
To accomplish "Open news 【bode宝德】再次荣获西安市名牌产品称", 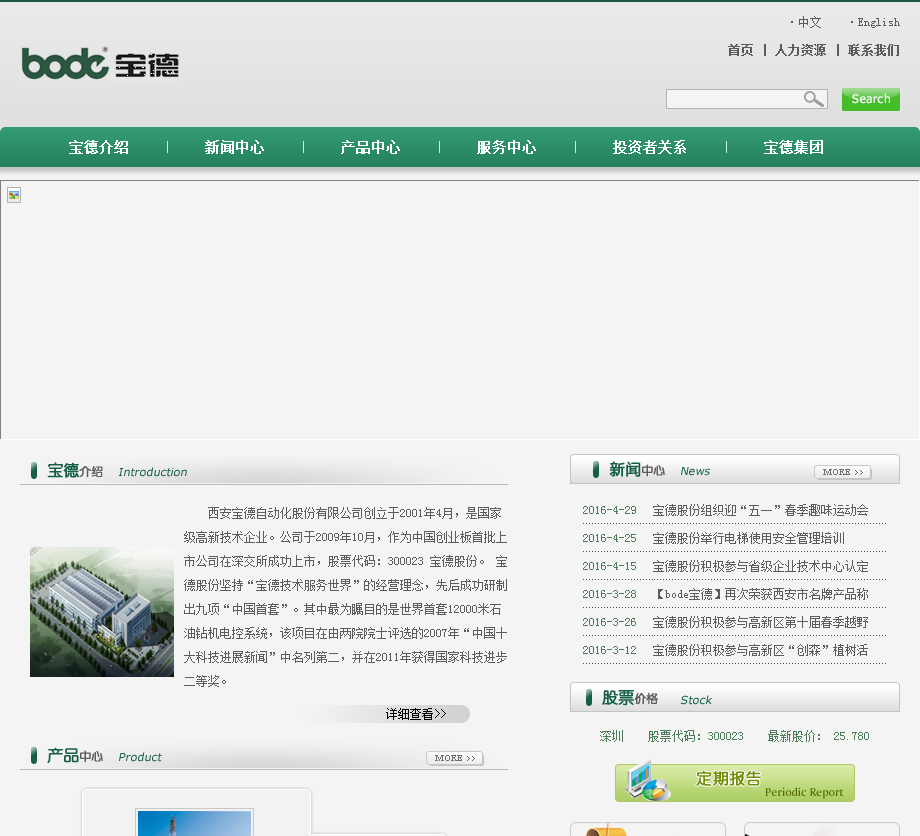I will tap(760, 594).
